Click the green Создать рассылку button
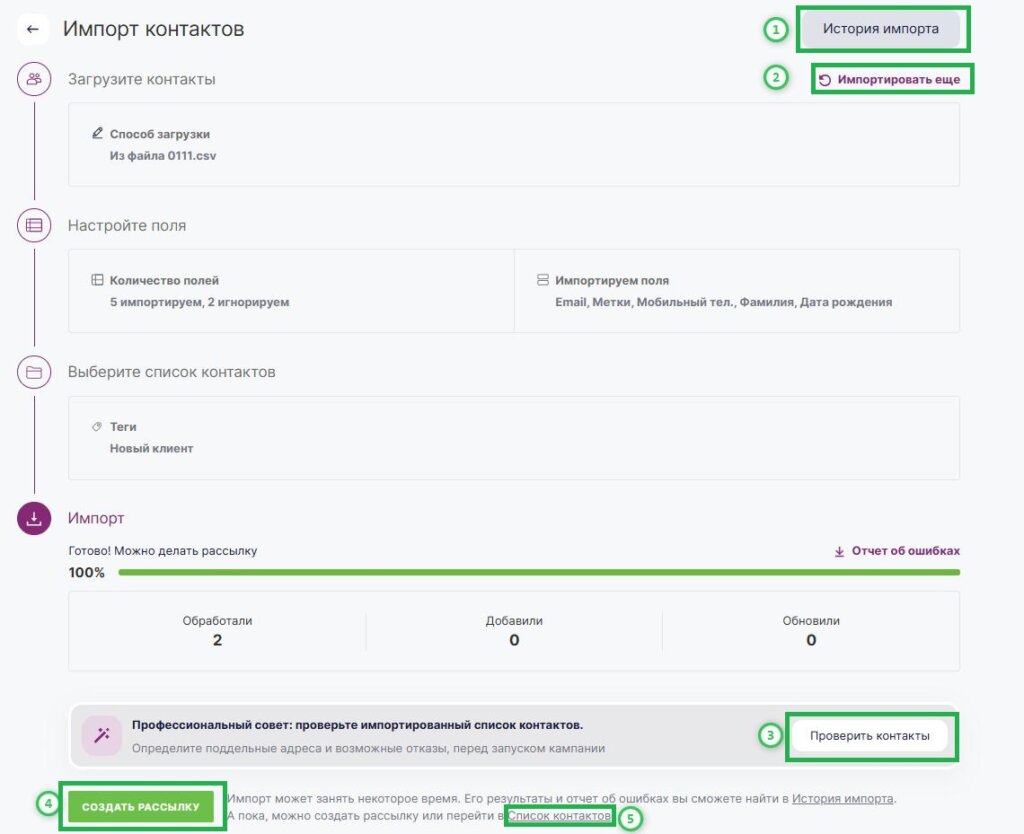This screenshot has width=1024, height=834. click(141, 806)
